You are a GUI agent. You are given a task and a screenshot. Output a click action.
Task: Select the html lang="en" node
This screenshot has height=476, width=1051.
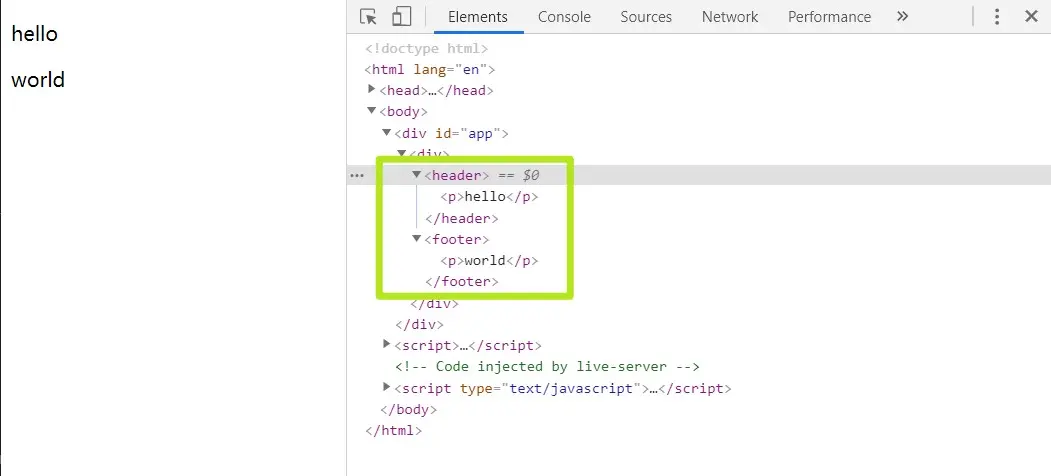click(430, 70)
